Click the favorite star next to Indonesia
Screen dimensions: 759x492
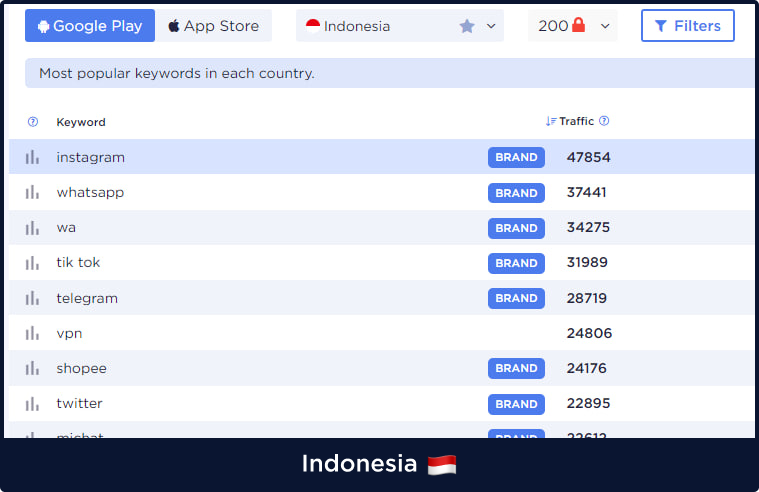(x=467, y=26)
